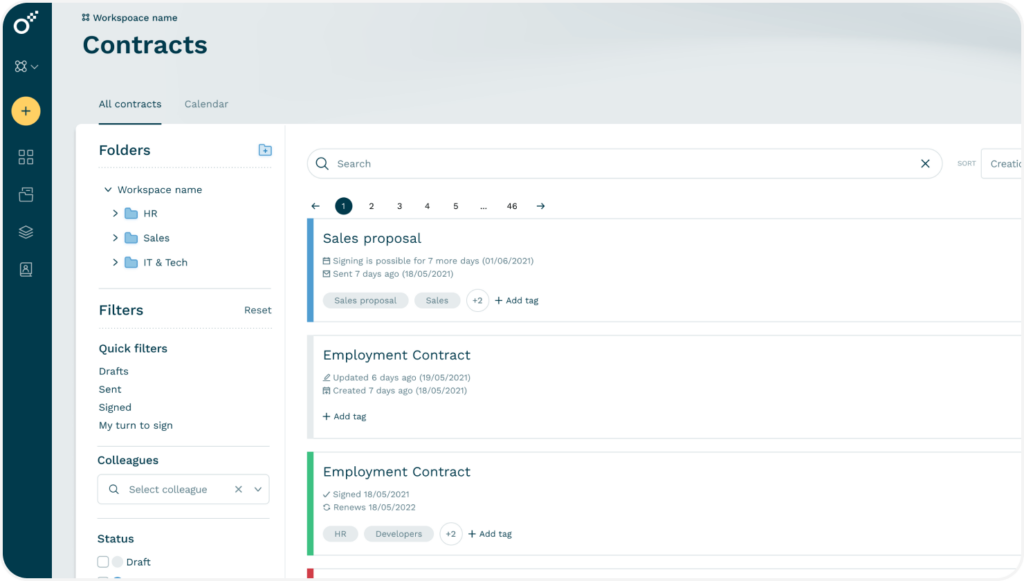Viewport: 1024px width, 581px height.
Task: Click the HR tag
Action: coord(340,534)
